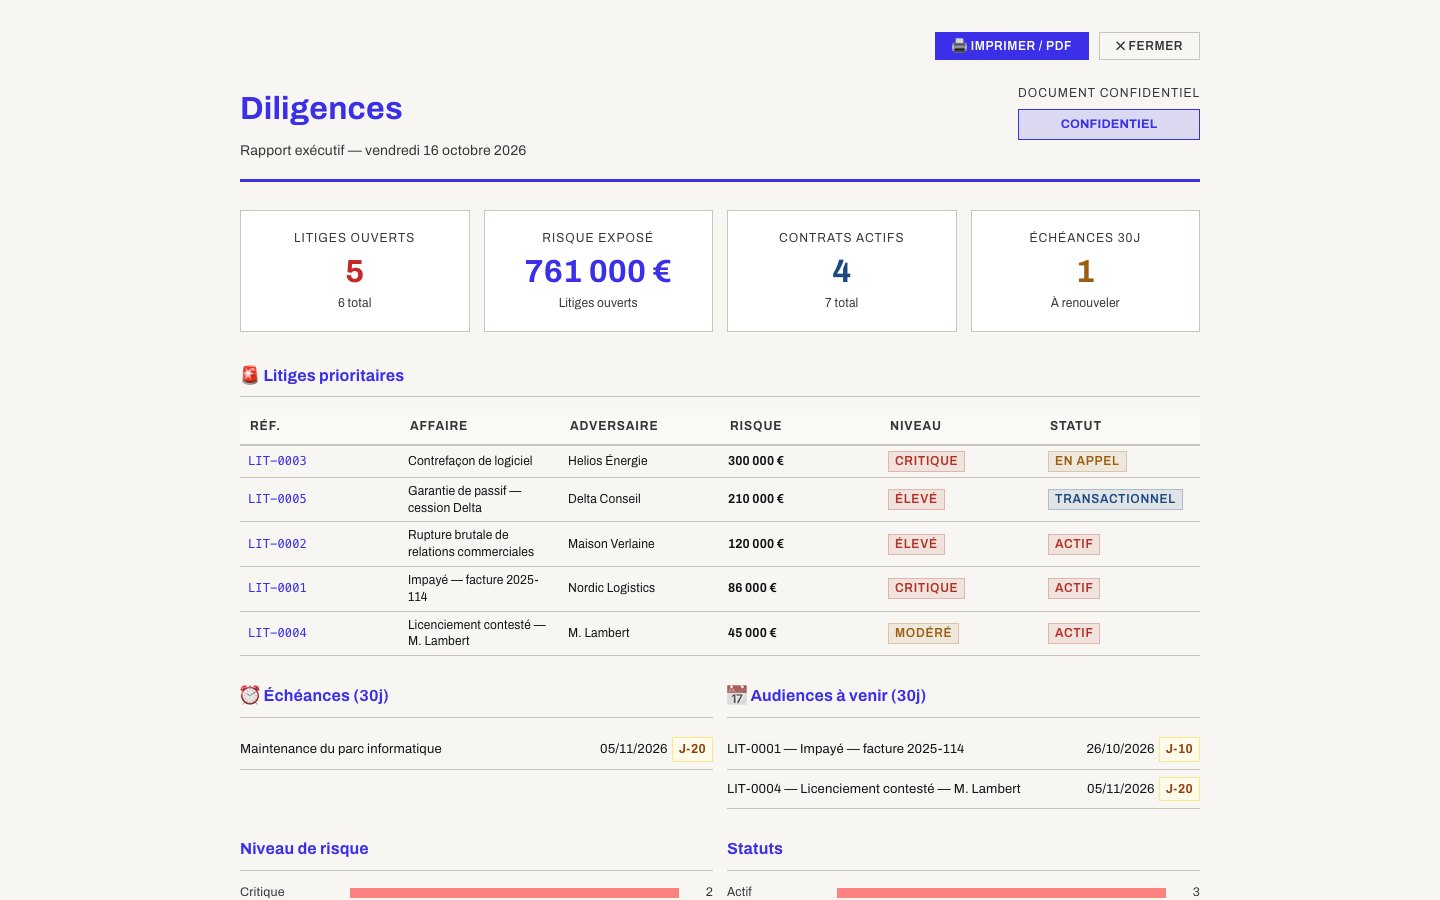This screenshot has width=1440, height=900.
Task: Click the J-10 countdown badge
Action: pos(1179,749)
